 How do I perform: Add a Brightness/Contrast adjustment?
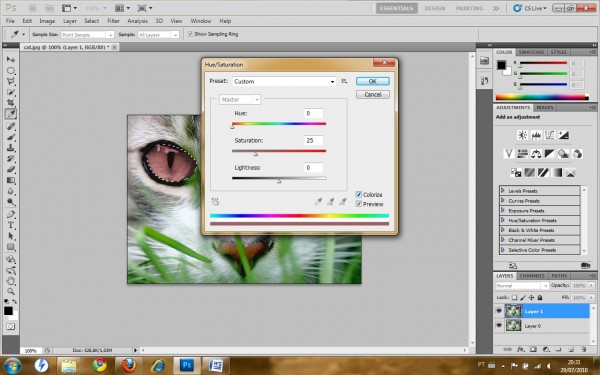(x=522, y=135)
